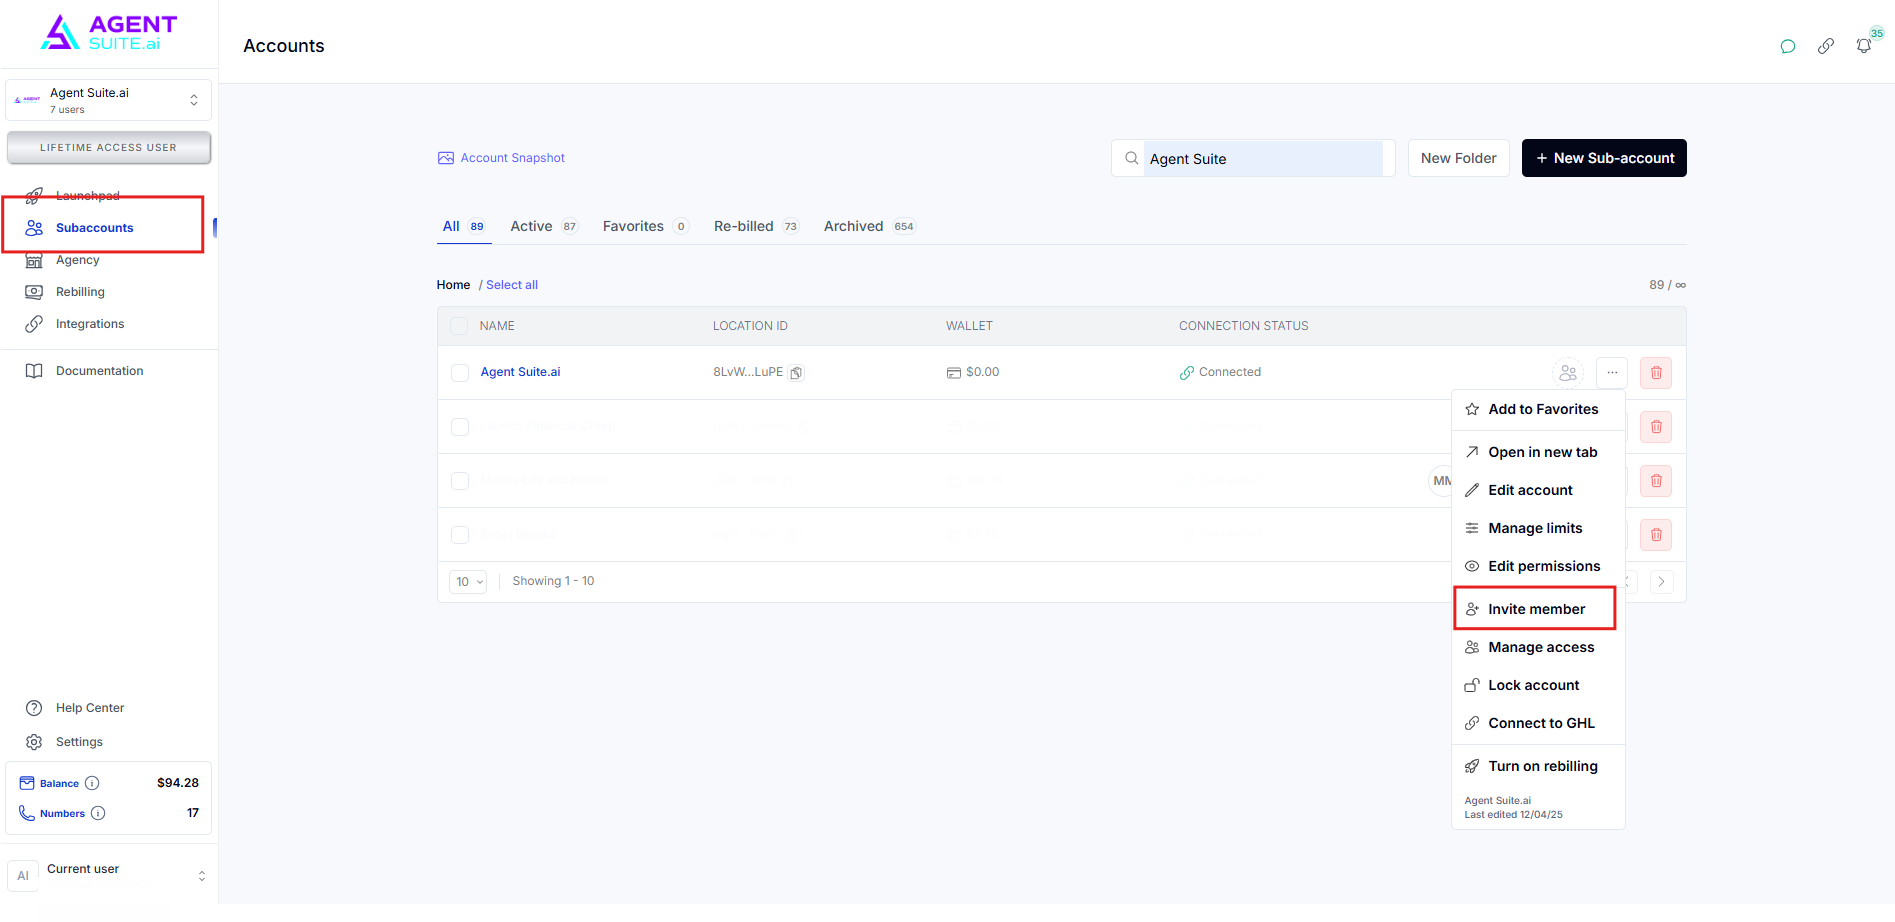Open the Settings gear icon
Image resolution: width=1895 pixels, height=922 pixels.
click(x=34, y=742)
